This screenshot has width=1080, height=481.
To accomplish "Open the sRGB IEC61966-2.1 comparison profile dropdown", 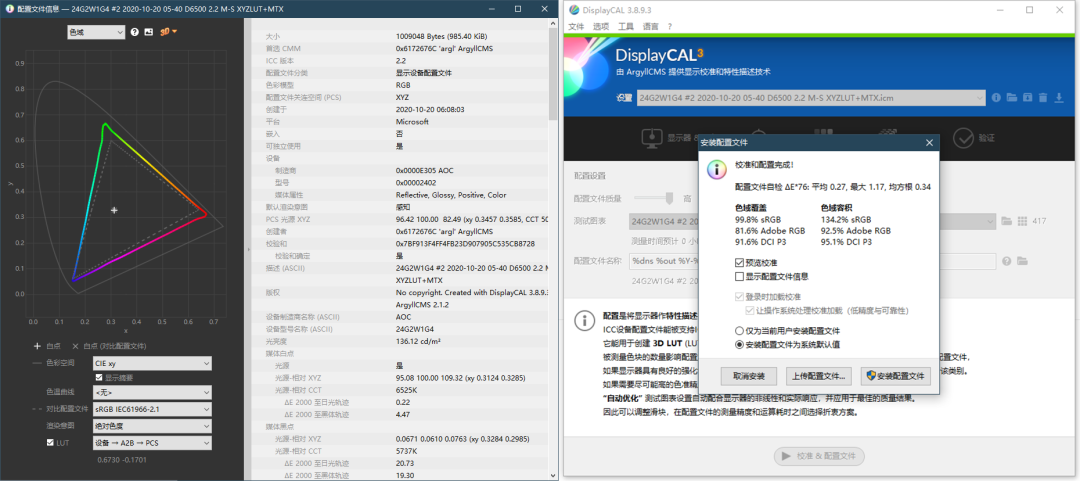I will tap(152, 409).
